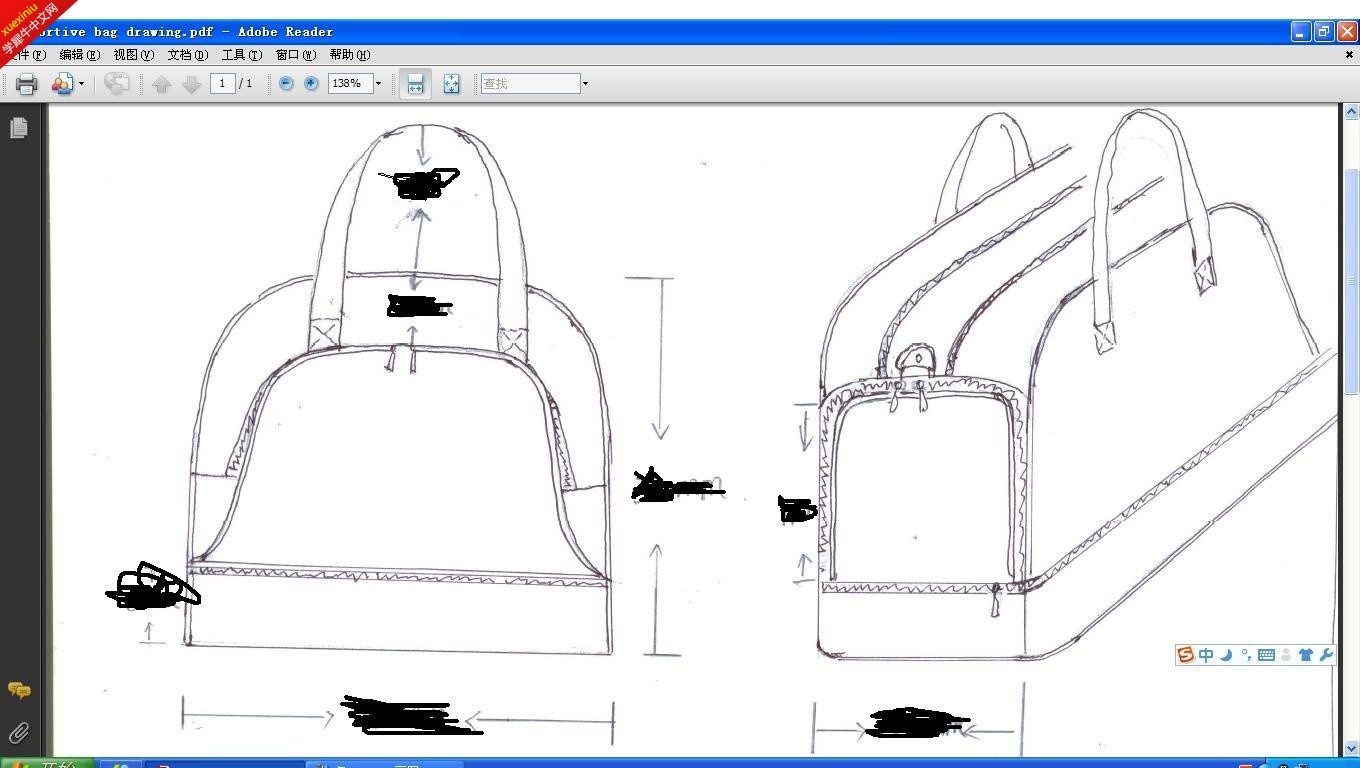Click the 查找 search field
This screenshot has height=768, width=1360.
coord(530,84)
